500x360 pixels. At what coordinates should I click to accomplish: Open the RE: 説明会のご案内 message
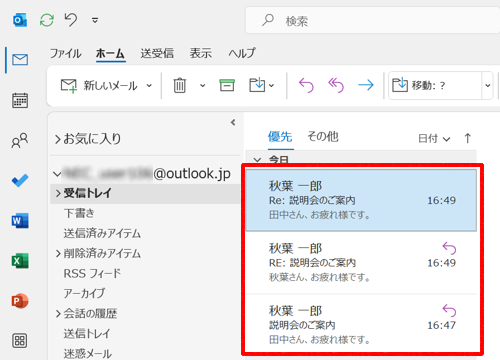click(361, 262)
